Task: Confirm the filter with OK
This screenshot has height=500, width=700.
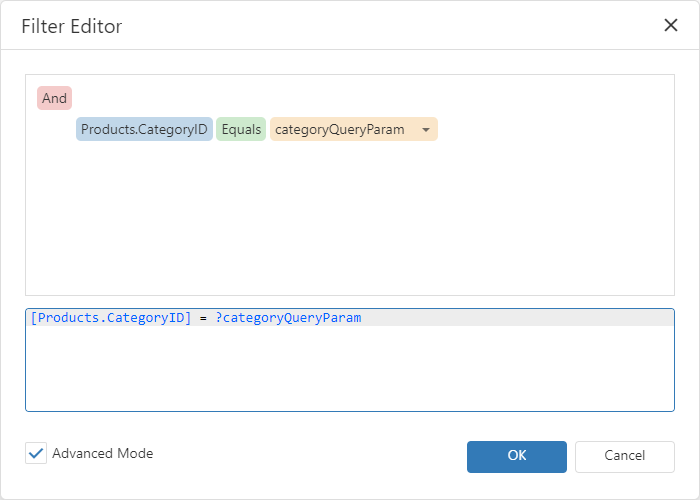Action: click(517, 457)
